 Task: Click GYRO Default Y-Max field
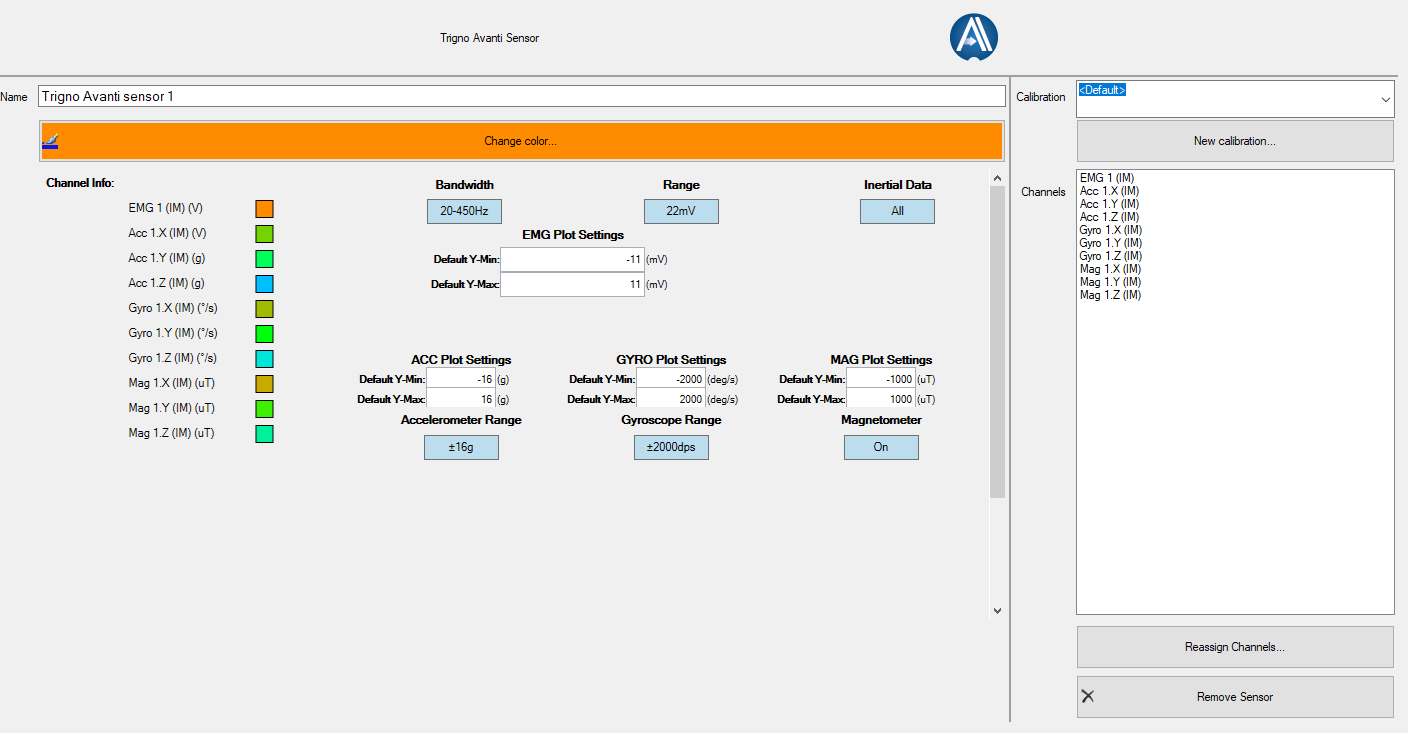tap(671, 399)
